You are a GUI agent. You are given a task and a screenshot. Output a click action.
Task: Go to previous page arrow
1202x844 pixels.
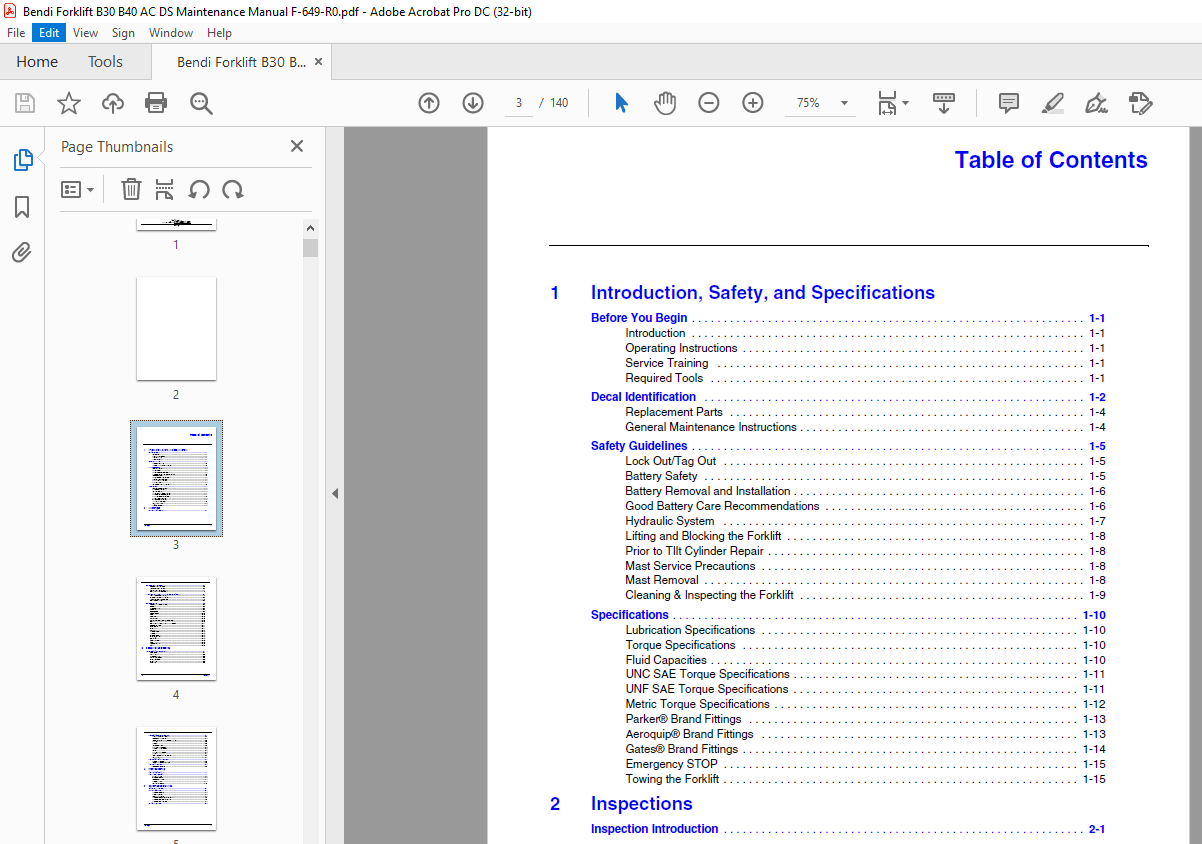tap(429, 103)
